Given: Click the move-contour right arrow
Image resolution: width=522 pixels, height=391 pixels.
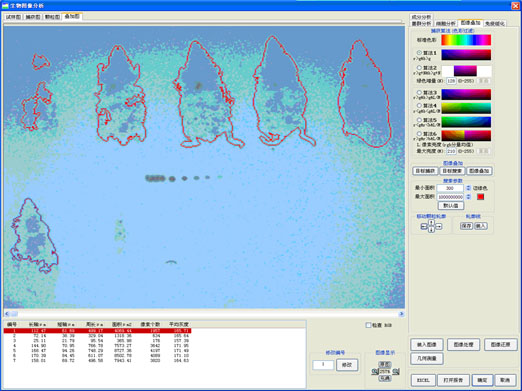Looking at the screenshot, I should pos(439,226).
